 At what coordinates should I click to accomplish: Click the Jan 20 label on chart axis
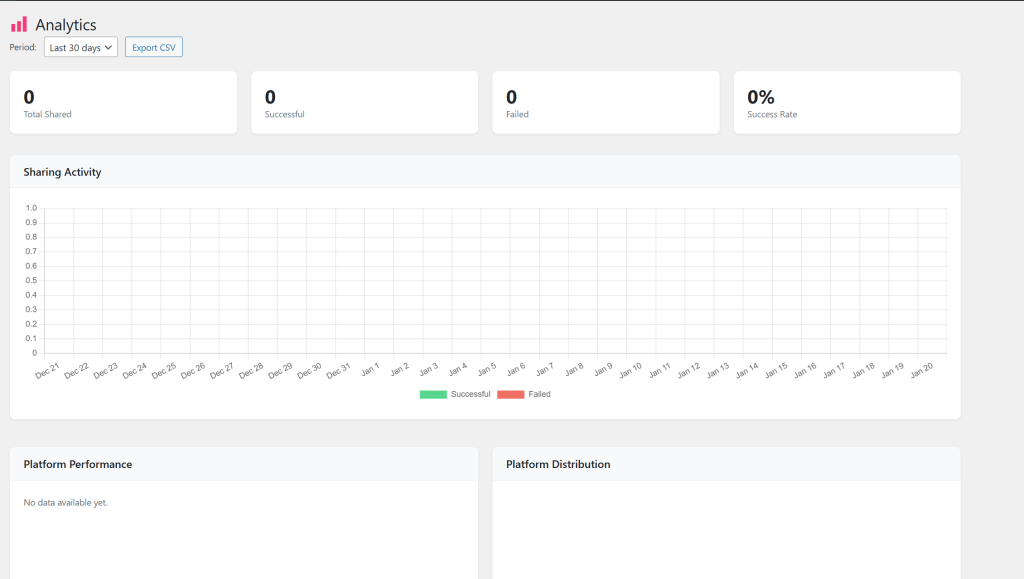point(921,369)
